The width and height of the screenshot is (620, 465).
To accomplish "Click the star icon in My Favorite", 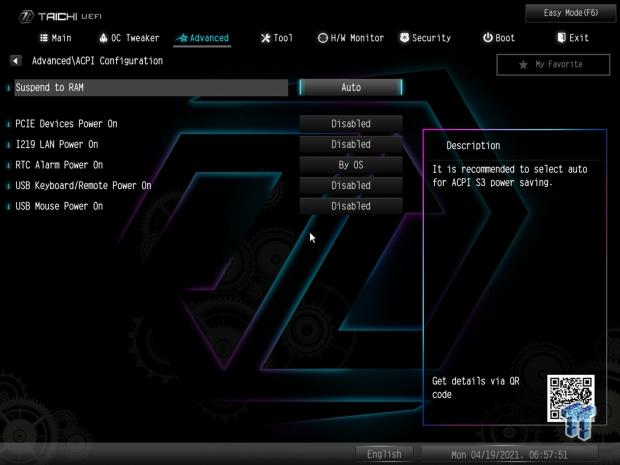I will 523,64.
